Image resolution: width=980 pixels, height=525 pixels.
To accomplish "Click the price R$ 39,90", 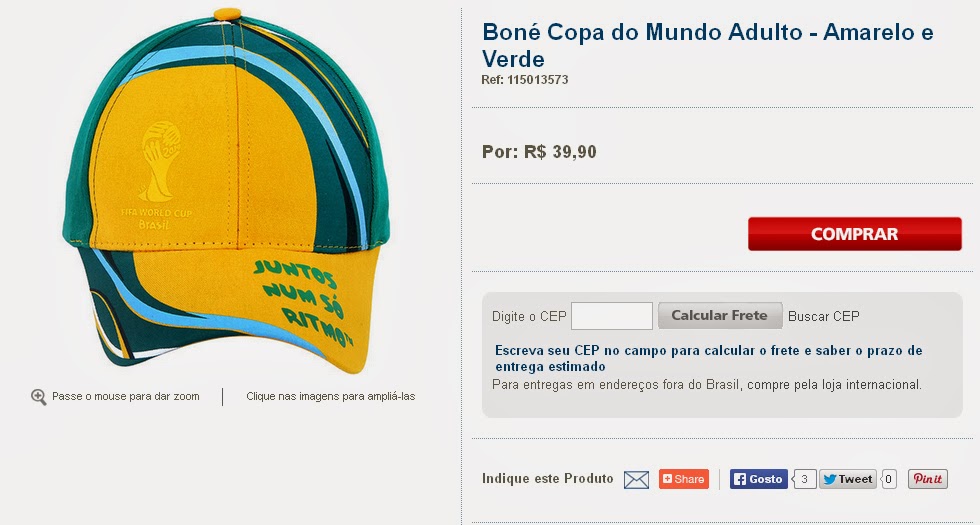I will (560, 152).
